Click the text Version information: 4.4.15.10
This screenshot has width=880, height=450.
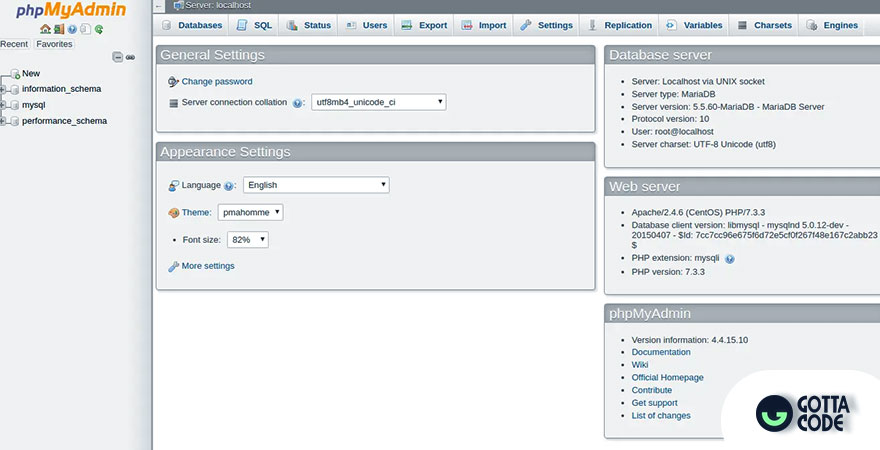point(689,339)
